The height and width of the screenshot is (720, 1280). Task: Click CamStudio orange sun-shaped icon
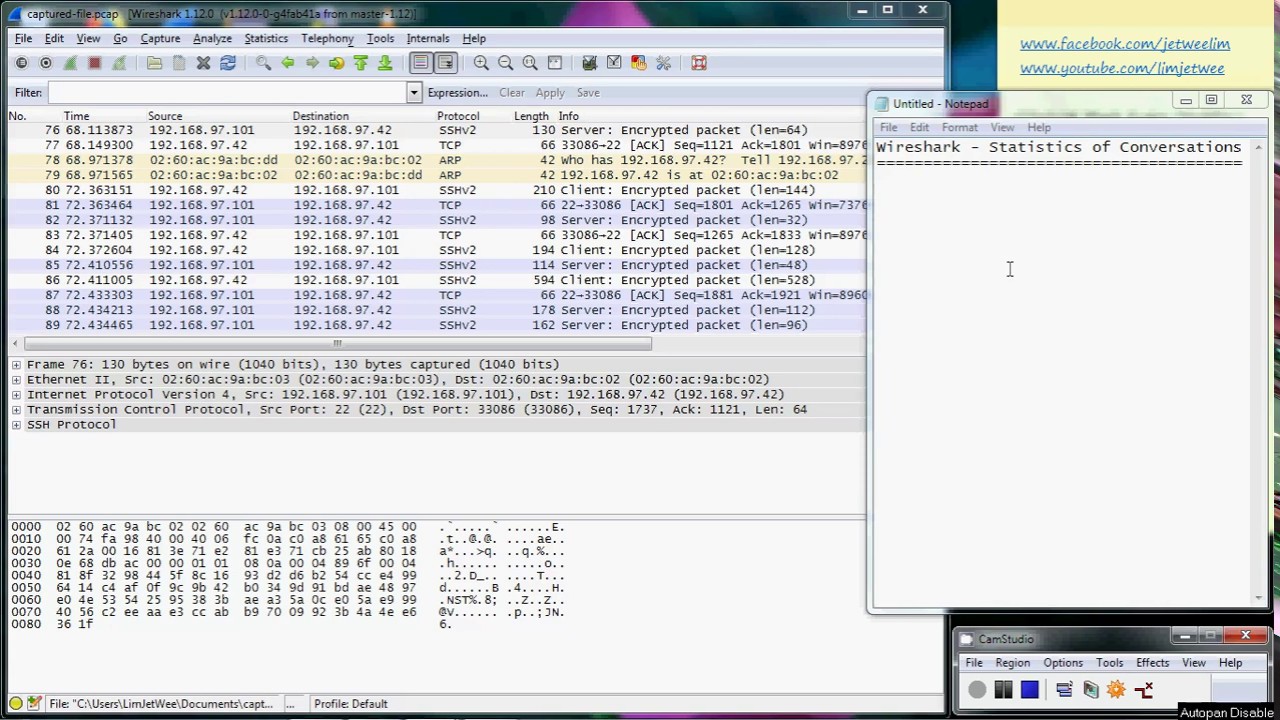[1116, 689]
